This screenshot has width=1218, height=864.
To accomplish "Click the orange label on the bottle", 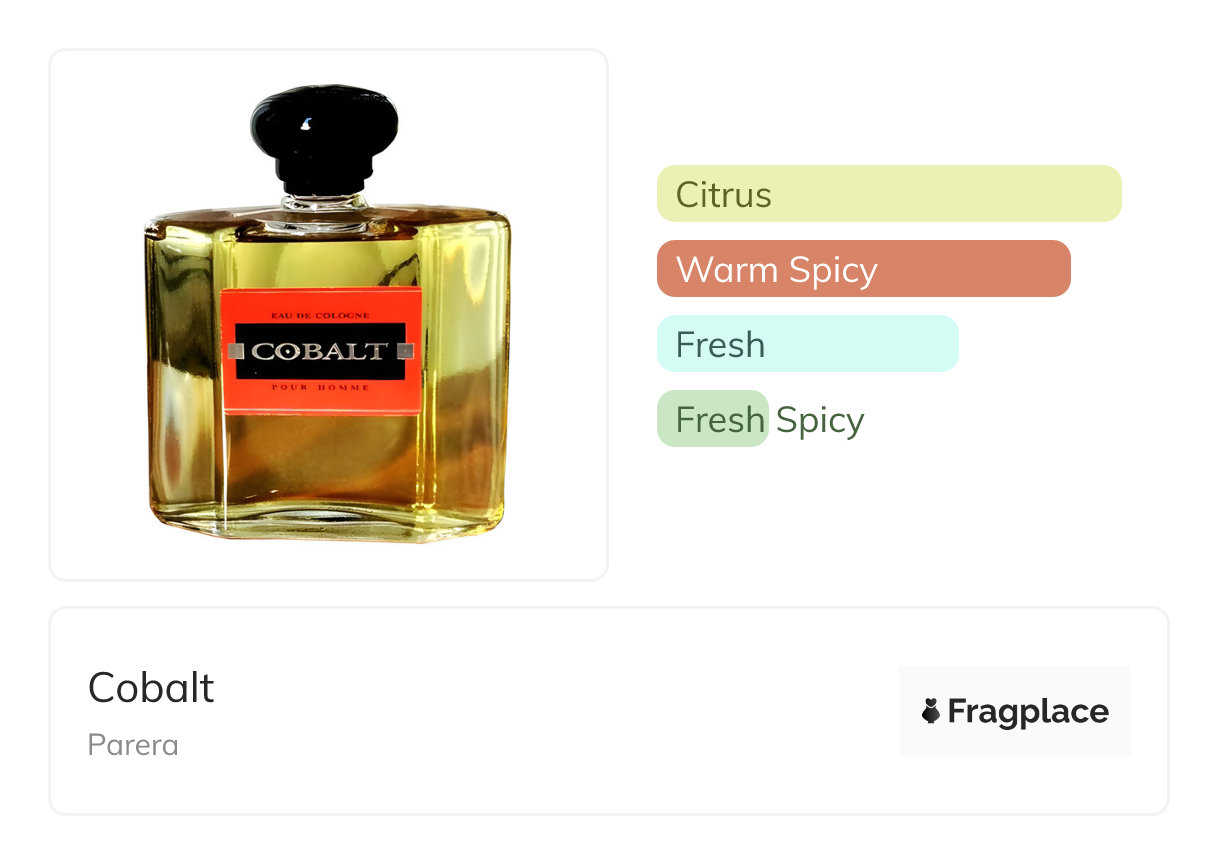I will coord(320,350).
